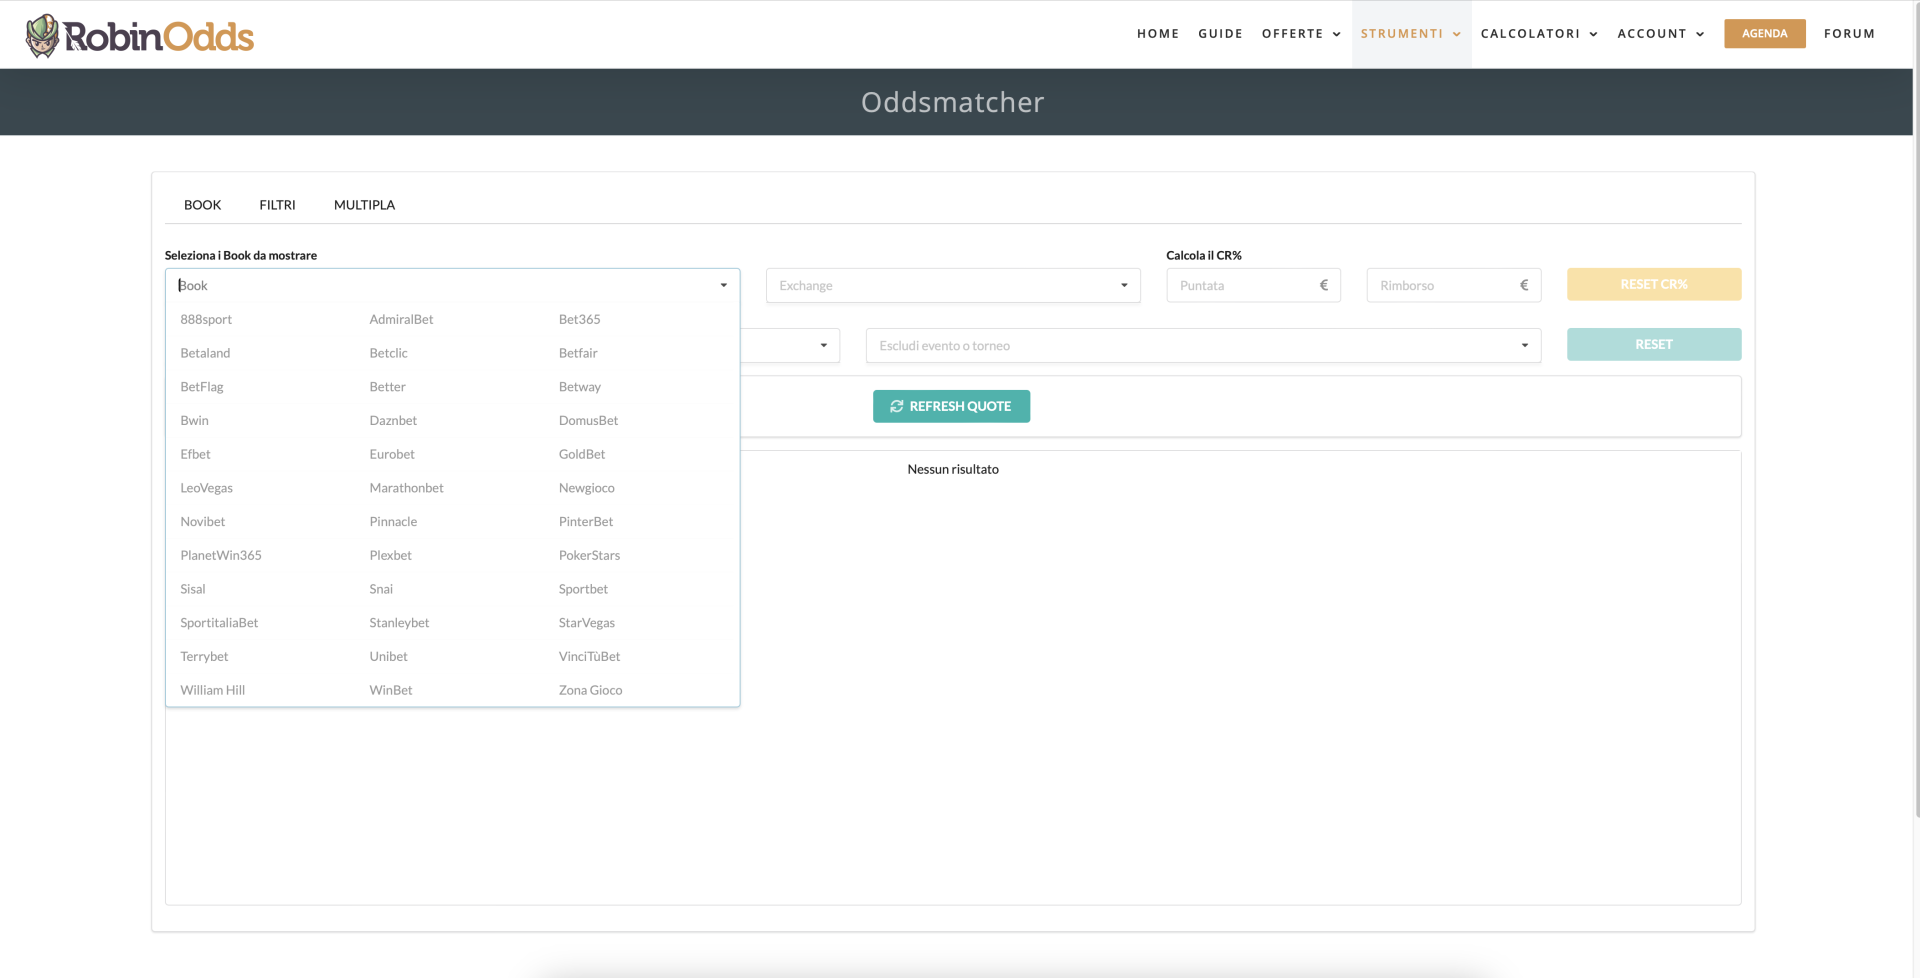Collapse the Book dropdown arrow
The image size is (1920, 978).
724,285
